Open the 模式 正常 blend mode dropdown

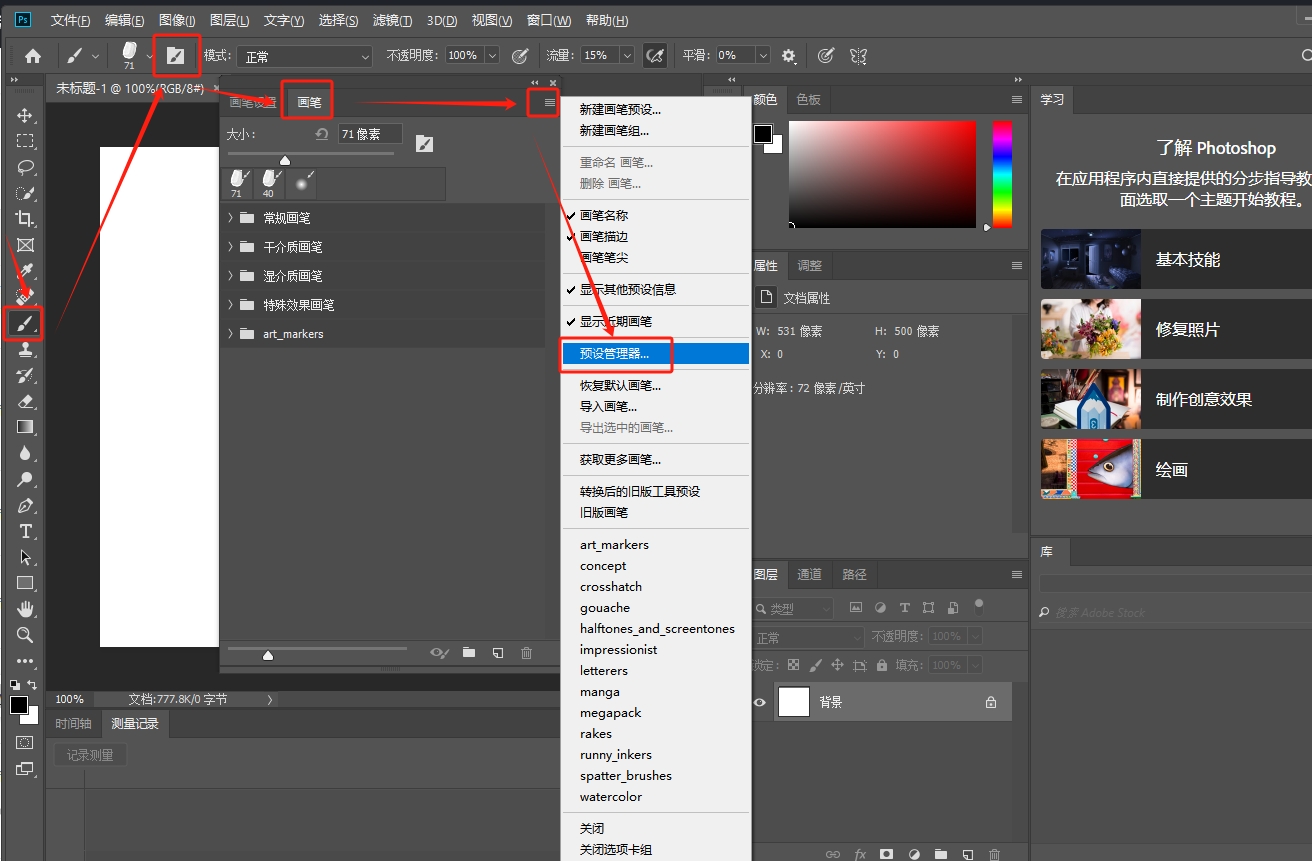pos(304,56)
